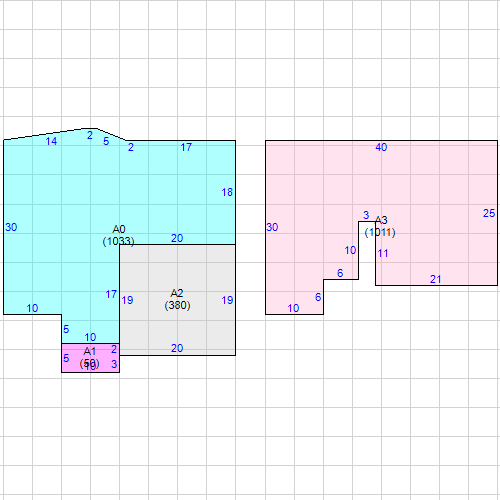The image size is (500, 500).
Task: Click the 30 dimension on A3's left edge
Action: (x=272, y=227)
